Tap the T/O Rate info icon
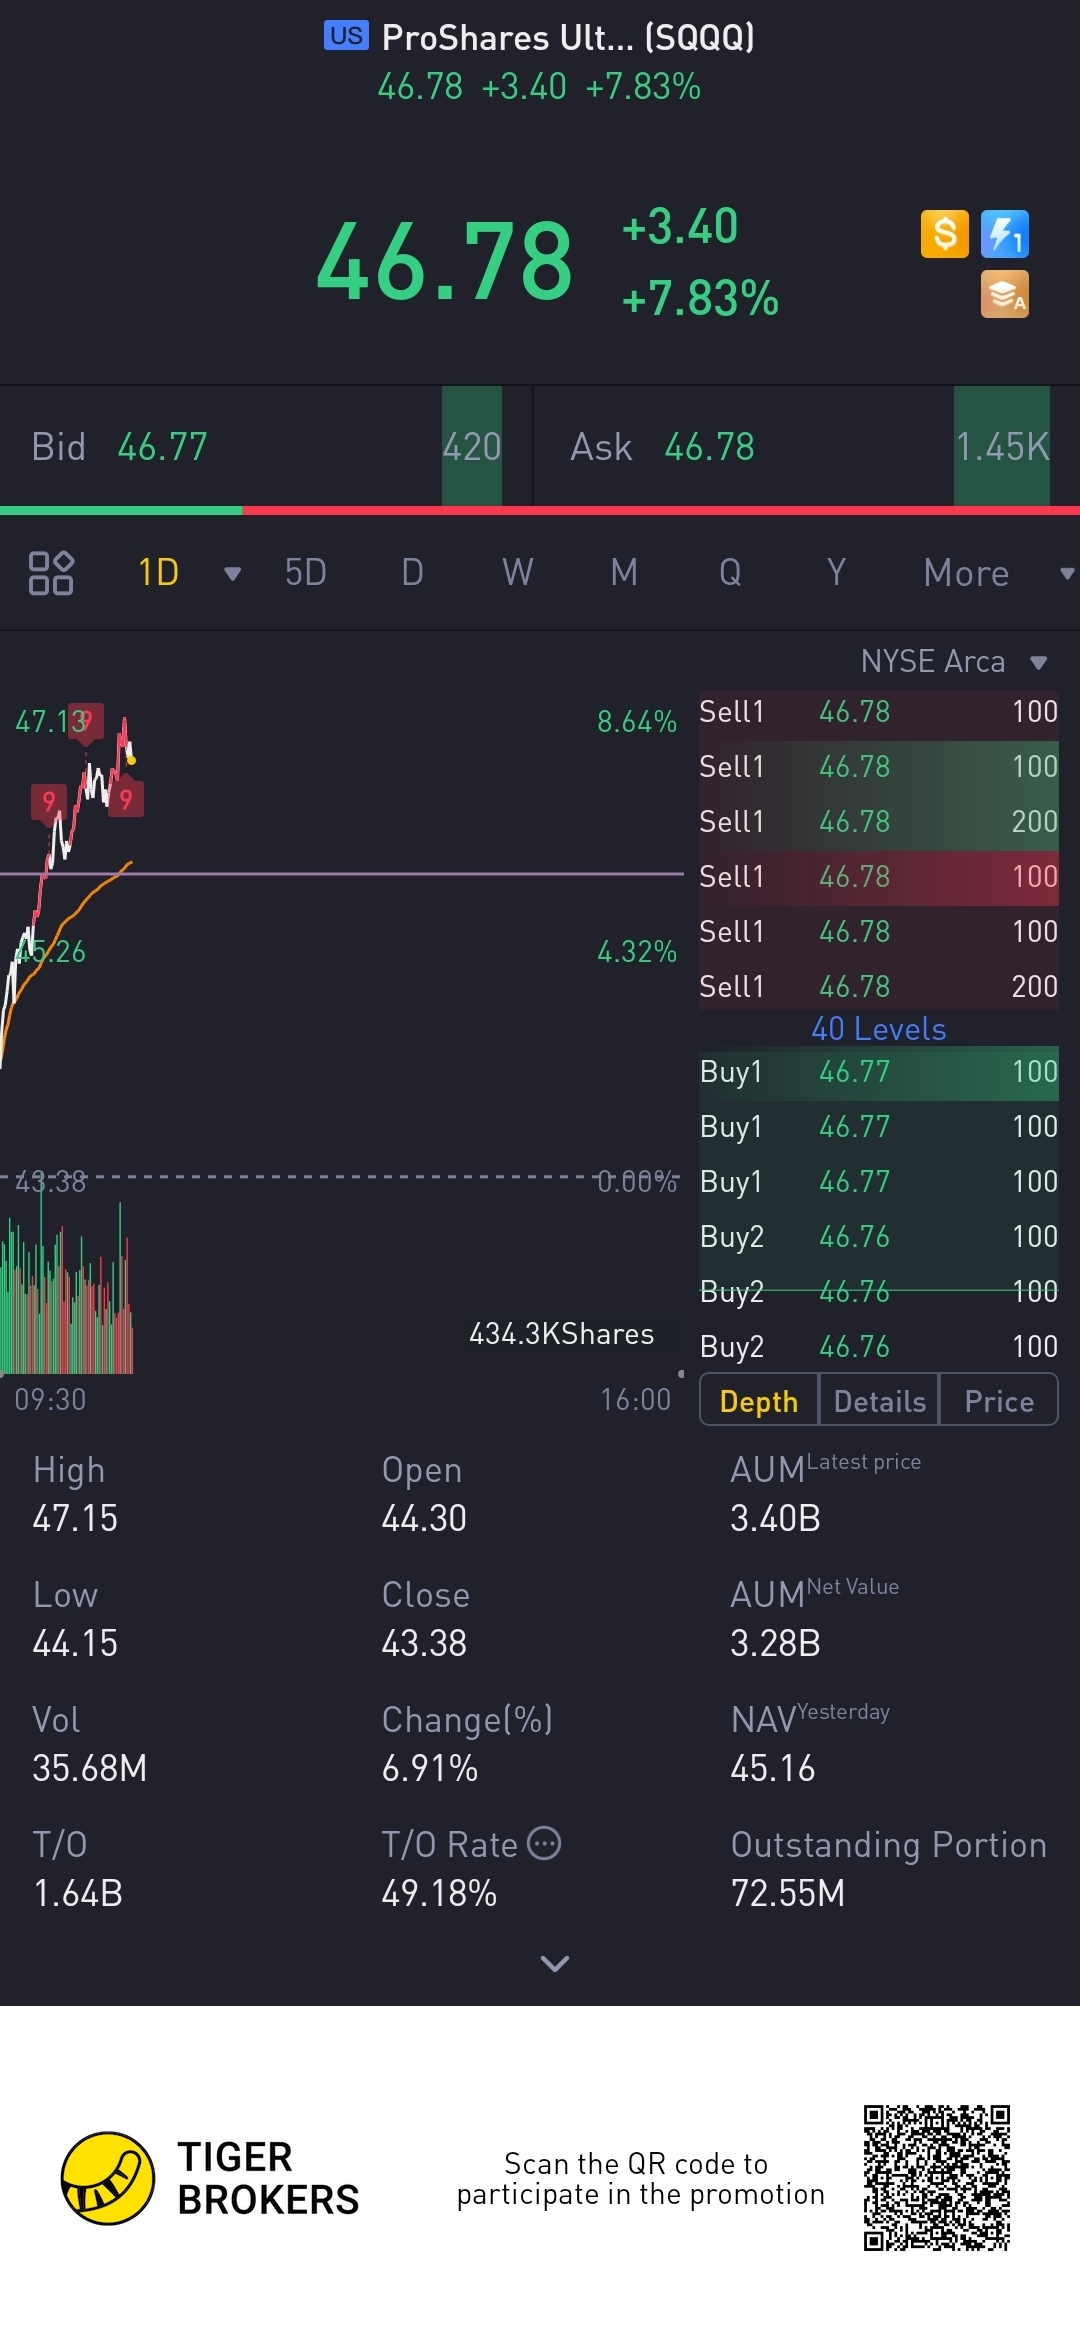 pyautogui.click(x=544, y=1842)
